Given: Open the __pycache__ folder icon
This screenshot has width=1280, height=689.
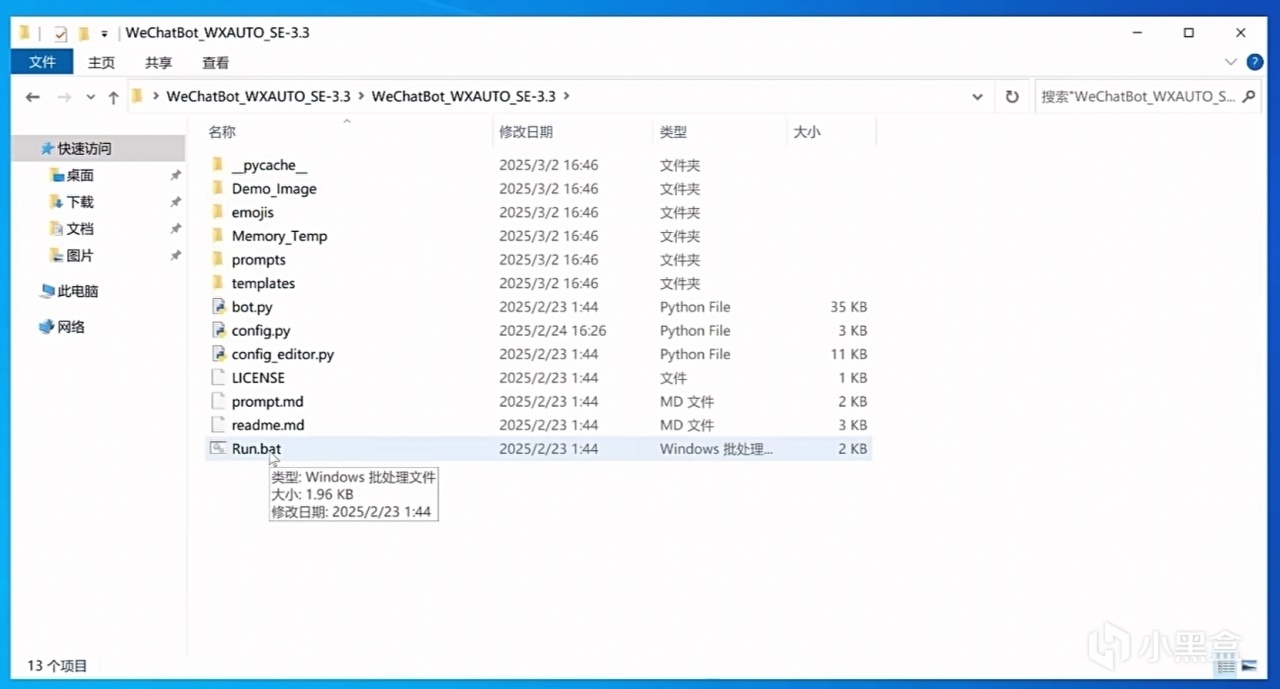Looking at the screenshot, I should point(218,165).
